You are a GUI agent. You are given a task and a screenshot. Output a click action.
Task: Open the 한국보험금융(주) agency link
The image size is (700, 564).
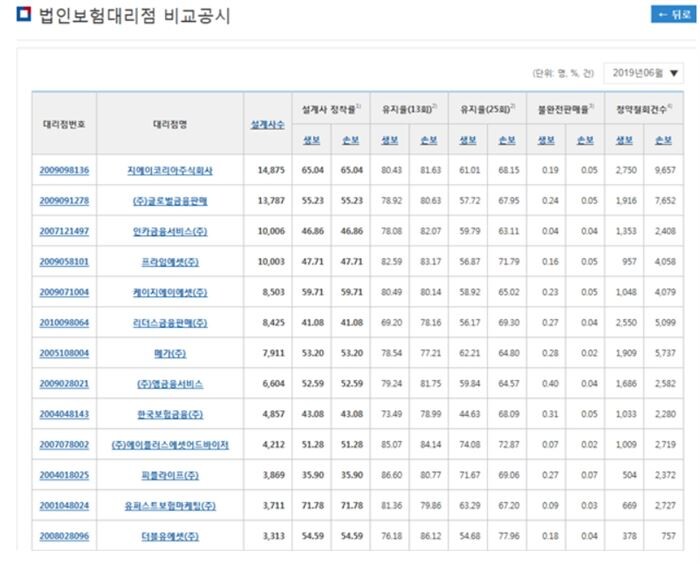[170, 414]
